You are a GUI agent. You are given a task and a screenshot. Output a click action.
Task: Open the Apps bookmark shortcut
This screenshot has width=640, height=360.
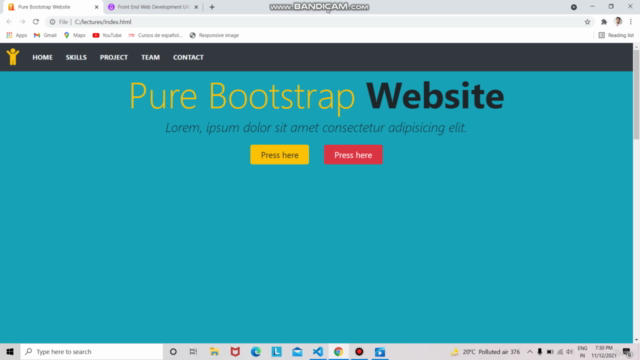pos(16,35)
